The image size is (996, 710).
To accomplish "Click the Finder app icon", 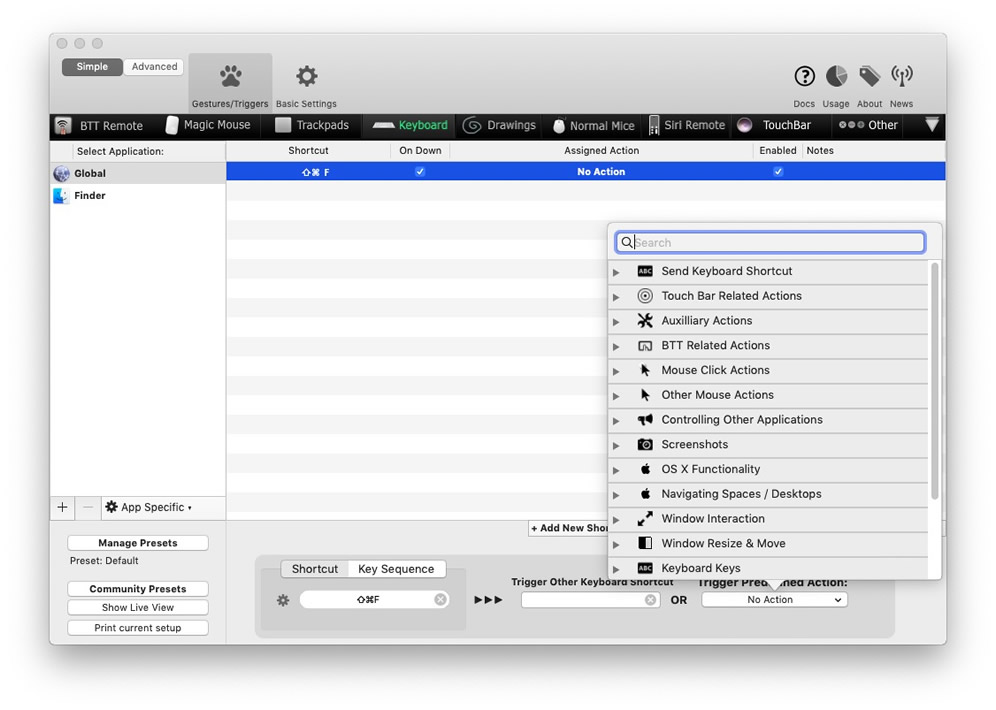I will tap(62, 196).
